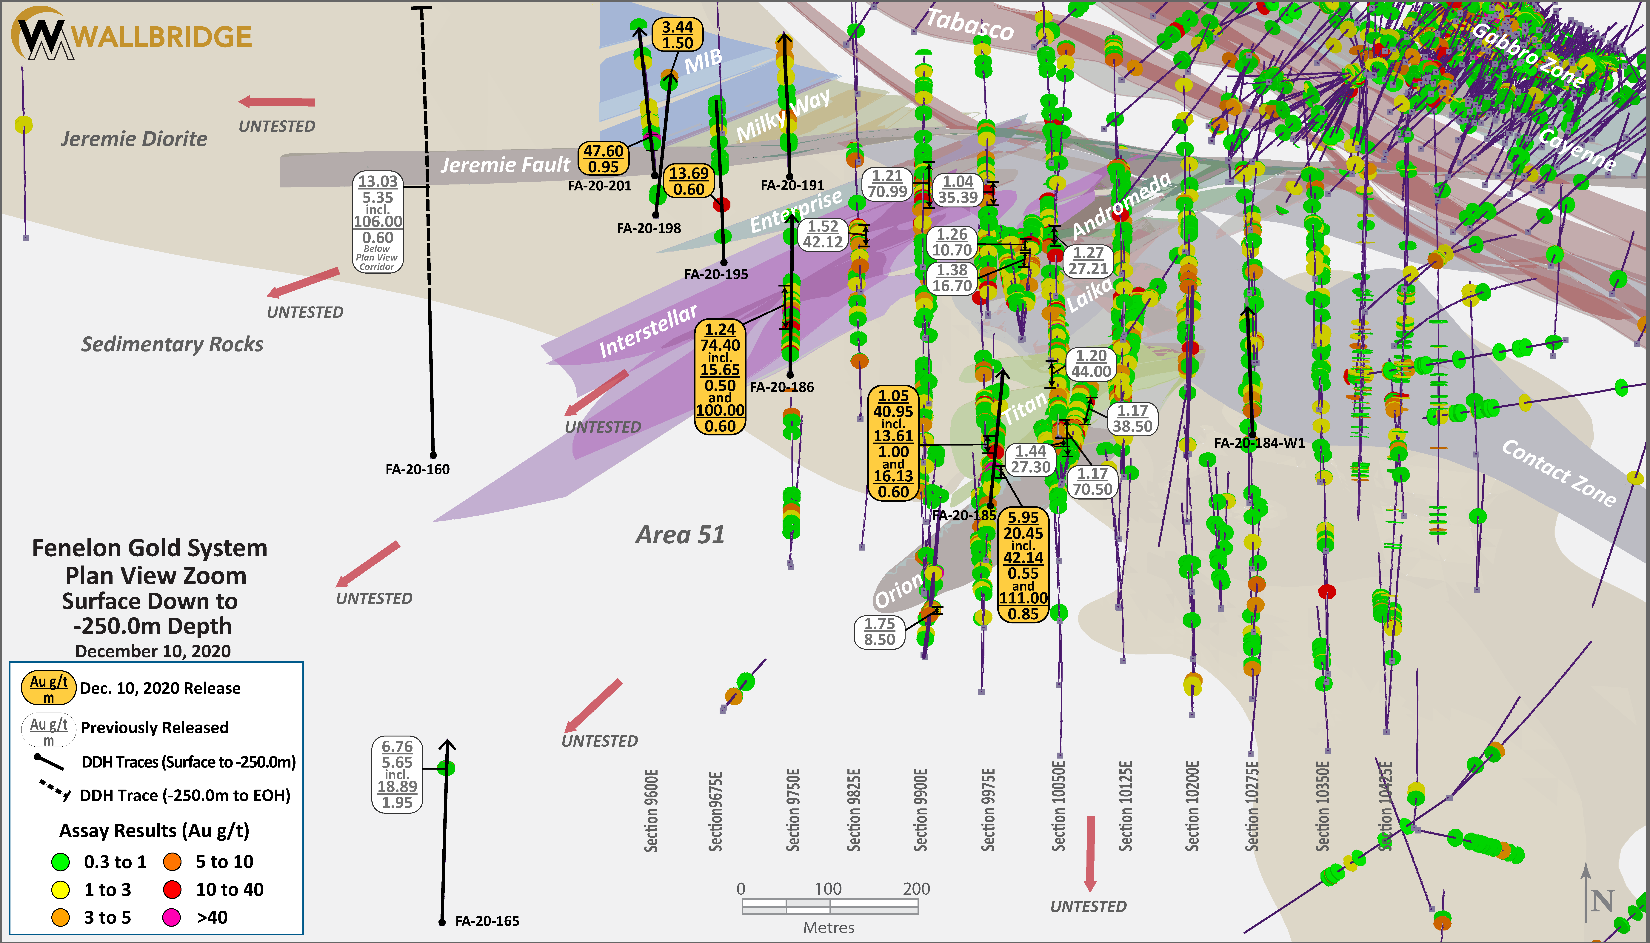Pick the magenta >40 legend circle
Viewport: 1650px width, 943px height.
(172, 918)
